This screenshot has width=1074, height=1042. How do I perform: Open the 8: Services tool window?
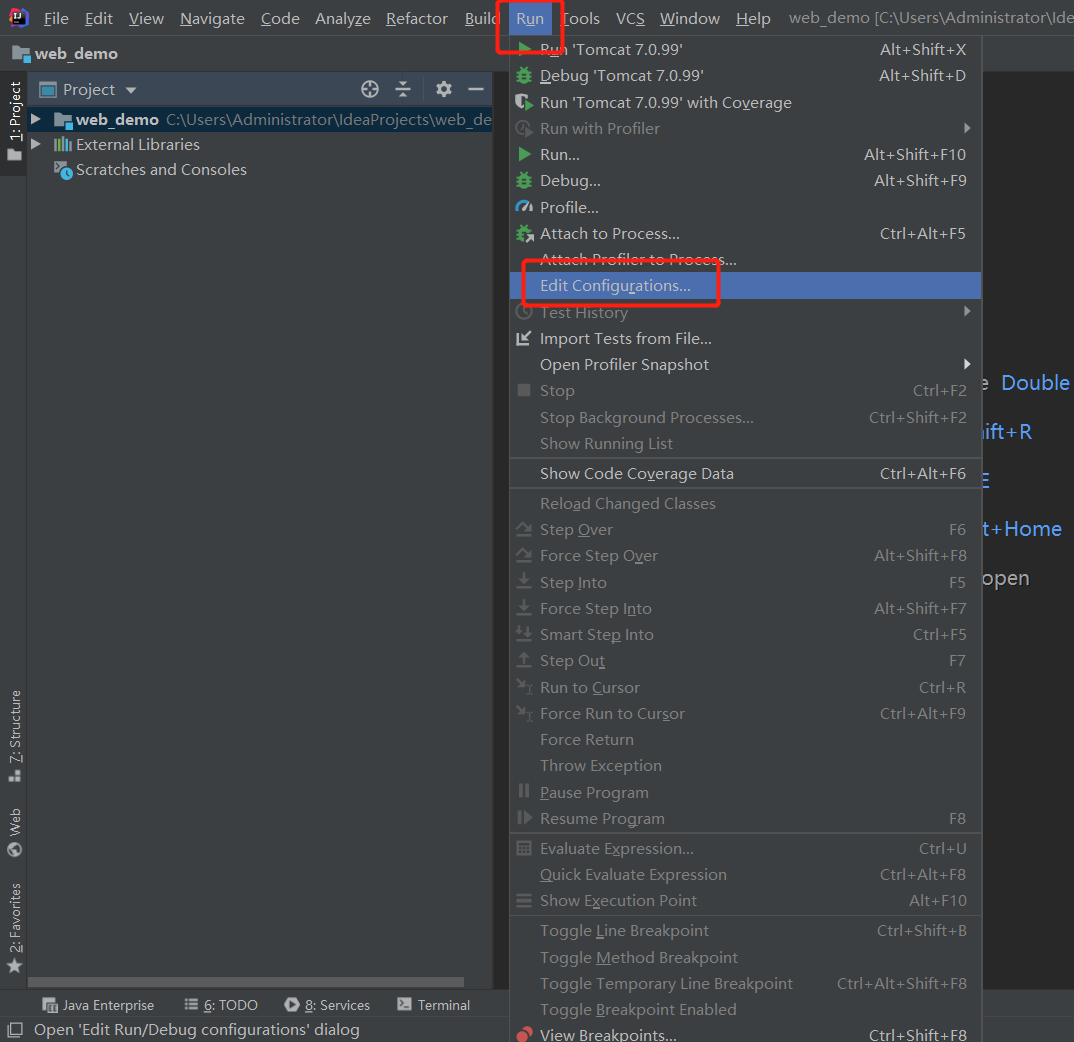coord(327,1005)
